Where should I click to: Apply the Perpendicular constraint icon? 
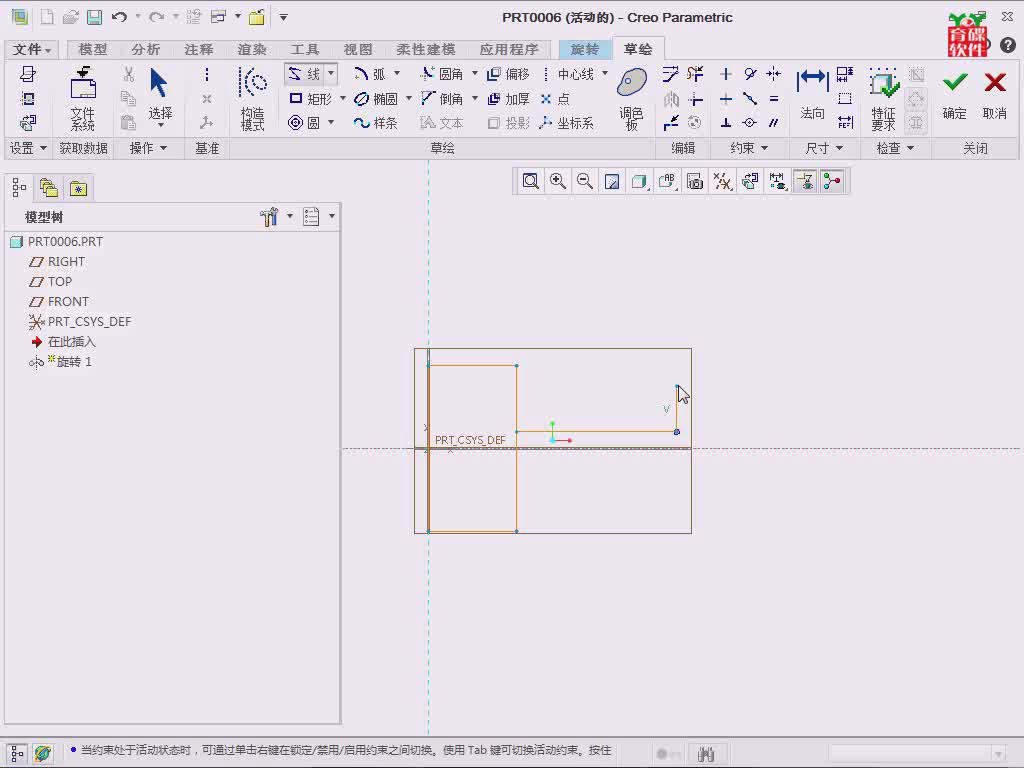click(x=726, y=123)
